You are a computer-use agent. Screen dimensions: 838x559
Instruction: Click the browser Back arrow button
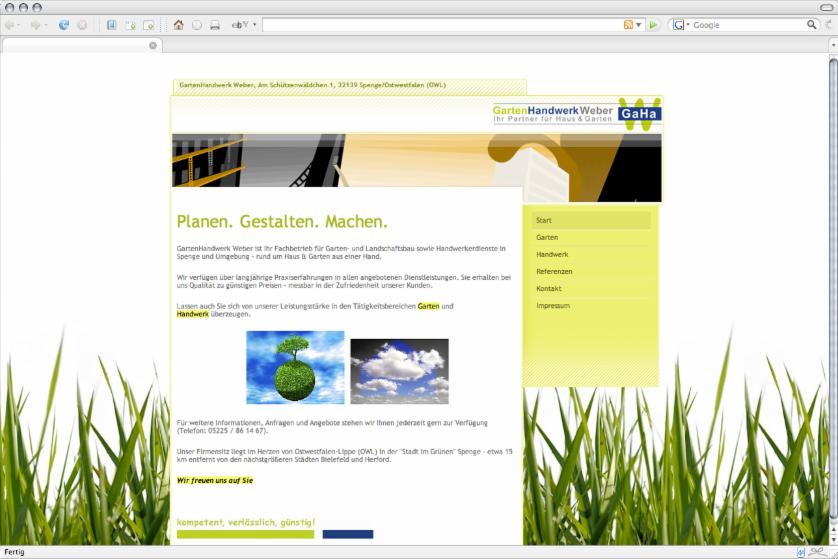click(x=11, y=25)
